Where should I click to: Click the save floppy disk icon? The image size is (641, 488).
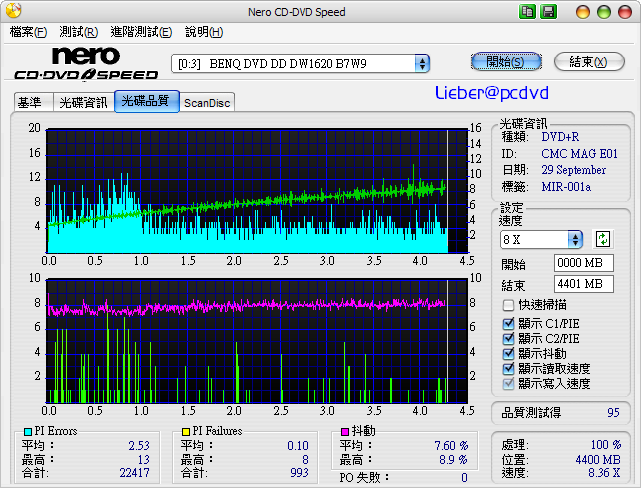click(548, 11)
